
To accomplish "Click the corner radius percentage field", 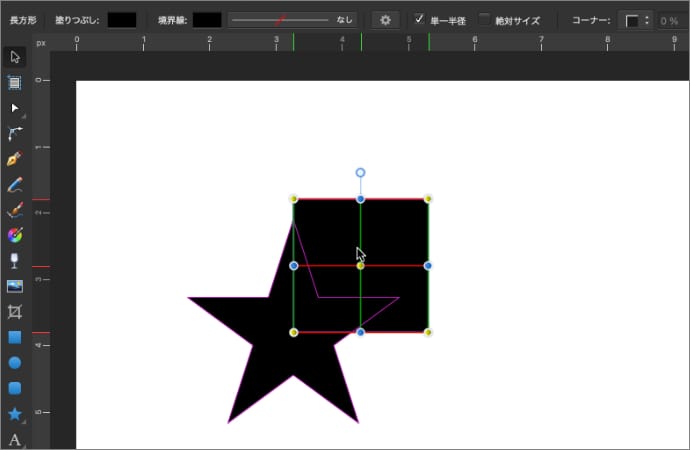I will [x=667, y=20].
